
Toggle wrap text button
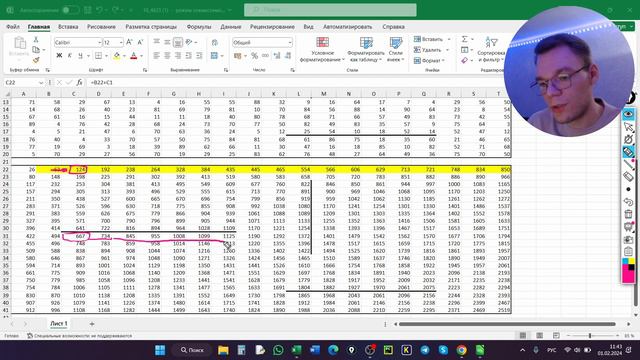pyautogui.click(x=215, y=42)
